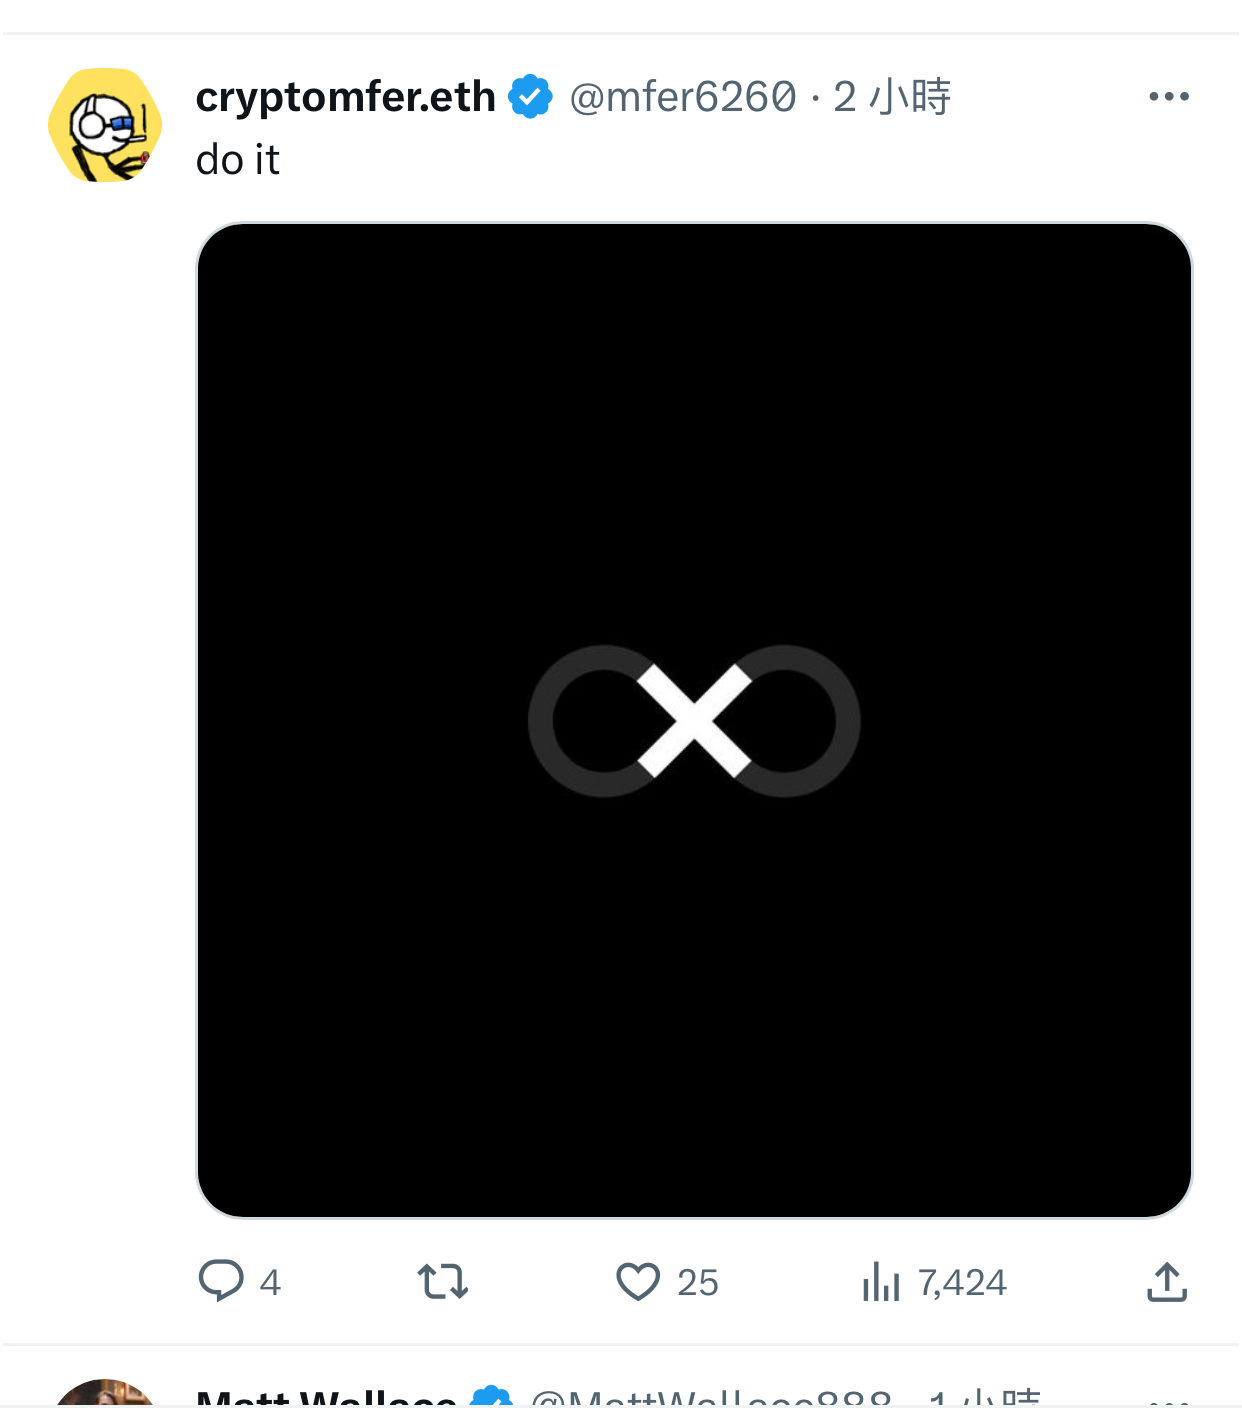Click the 7,424 views count

(962, 1282)
